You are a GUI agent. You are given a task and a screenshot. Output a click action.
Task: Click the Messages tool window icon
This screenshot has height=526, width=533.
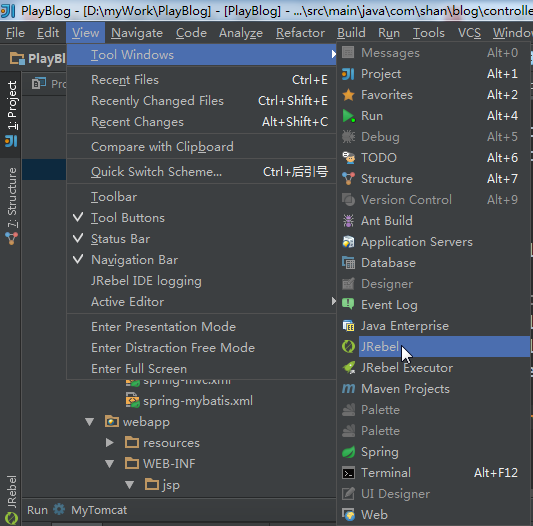tap(348, 53)
